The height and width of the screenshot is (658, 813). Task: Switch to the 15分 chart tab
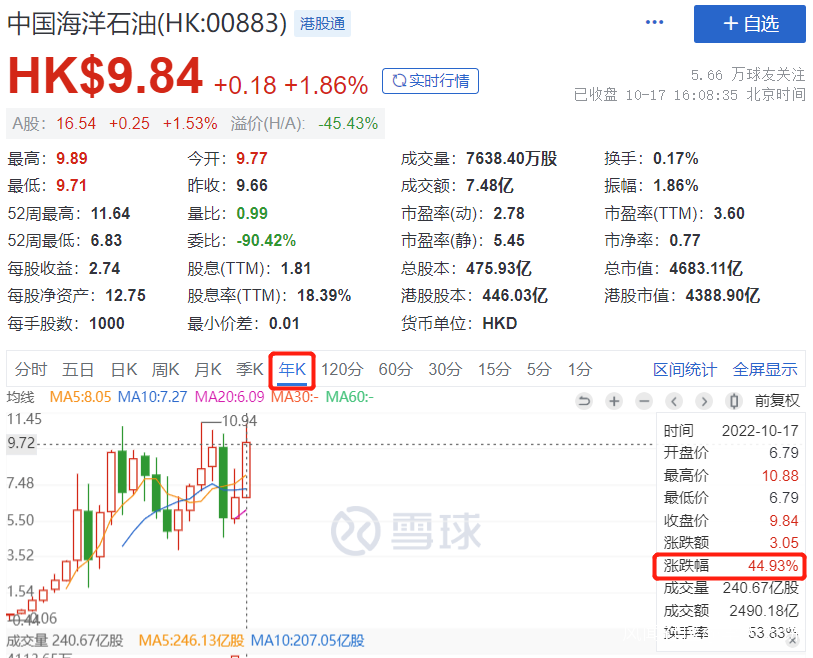pos(494,370)
